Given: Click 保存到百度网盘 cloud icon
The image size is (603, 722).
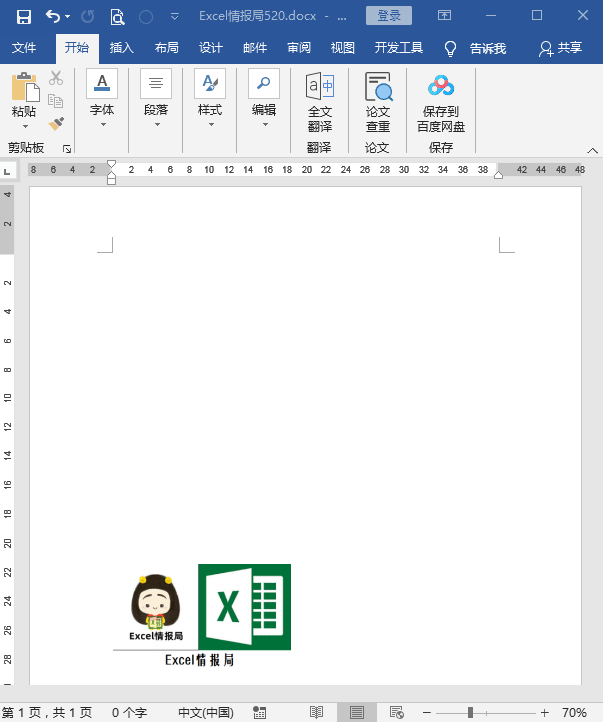Looking at the screenshot, I should (441, 86).
